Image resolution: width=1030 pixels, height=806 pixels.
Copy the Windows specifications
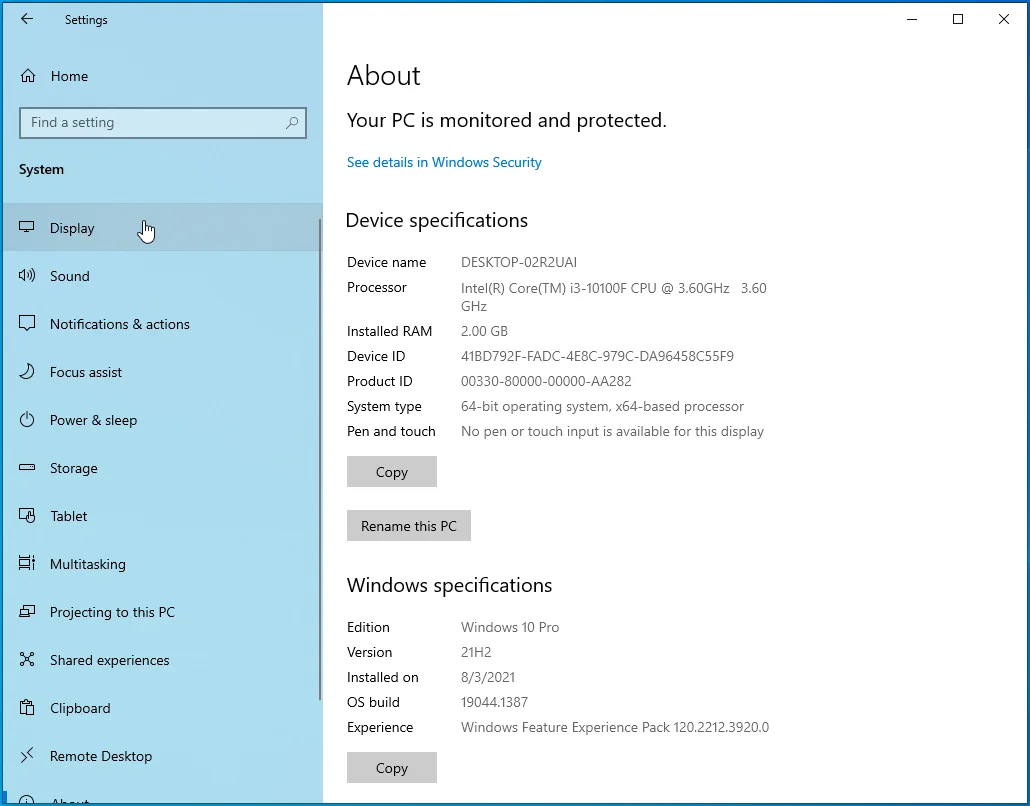392,767
